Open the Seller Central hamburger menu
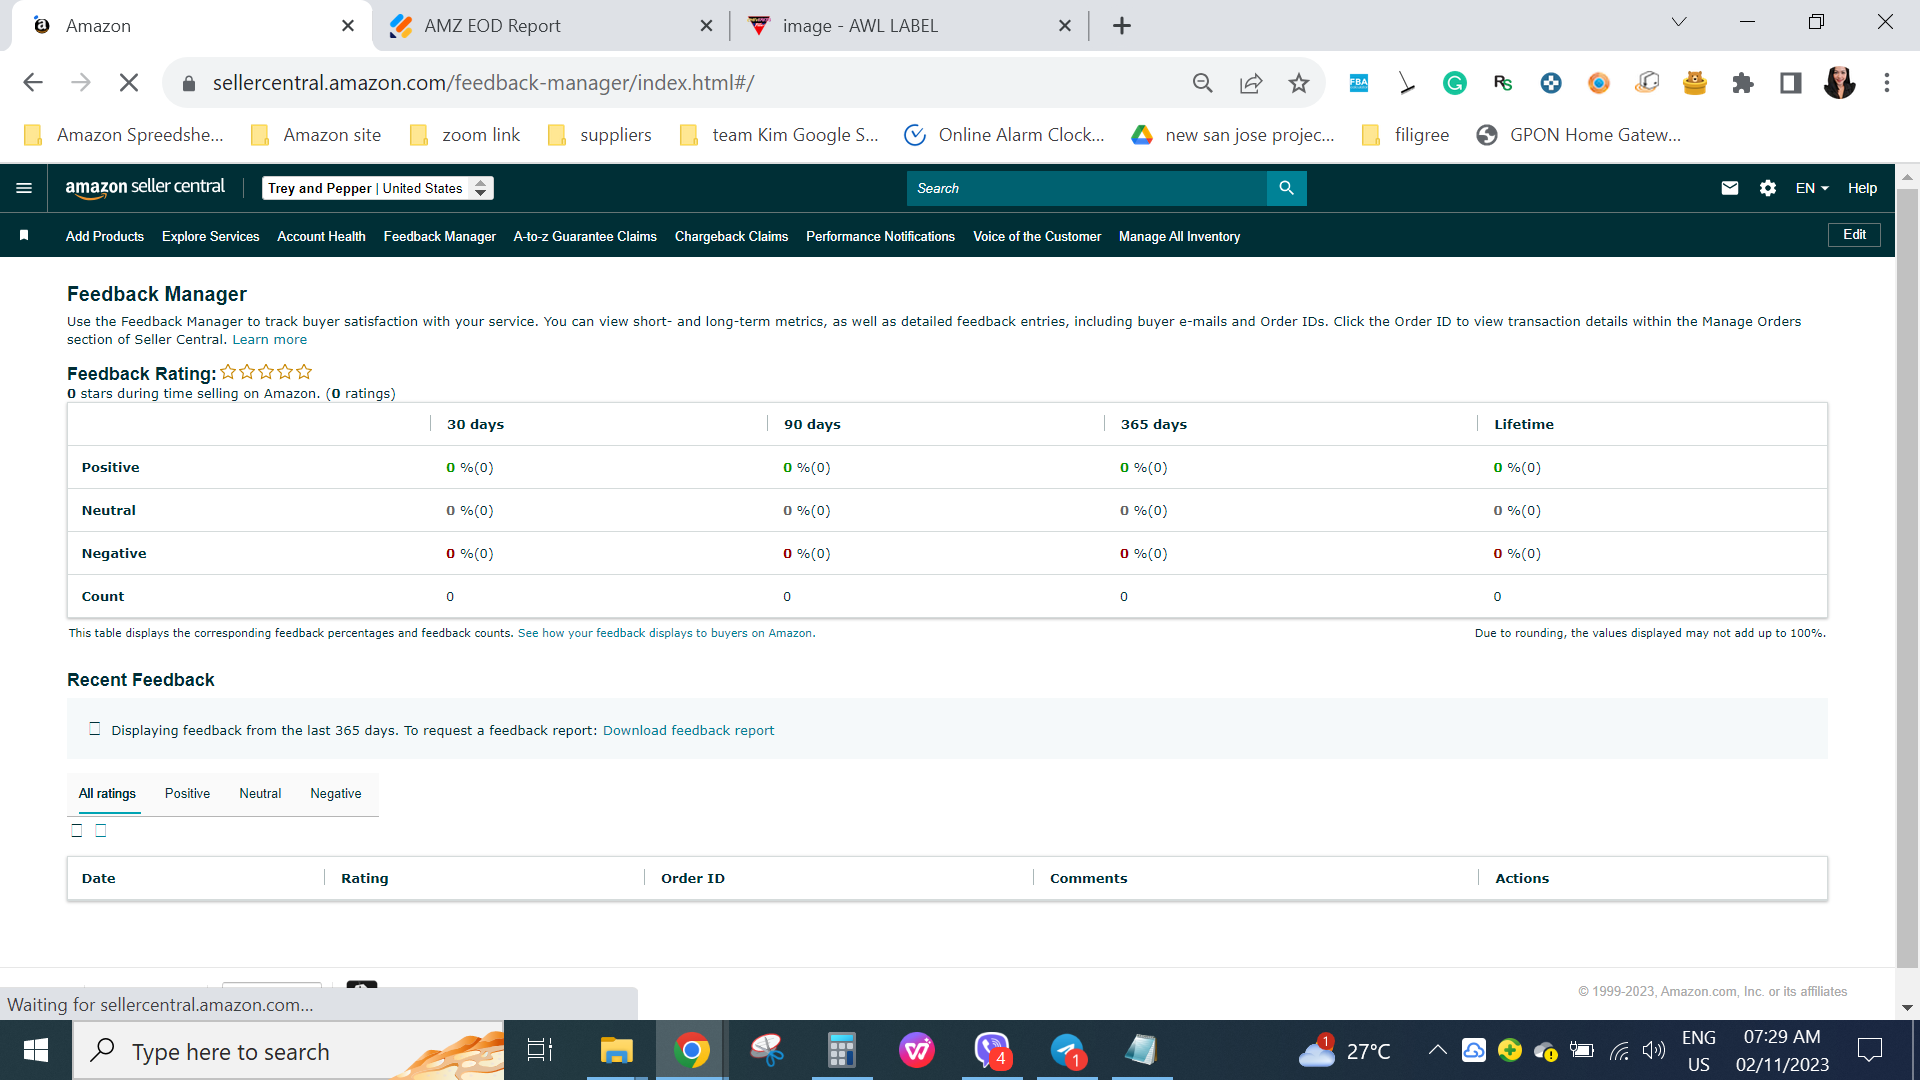 click(24, 188)
